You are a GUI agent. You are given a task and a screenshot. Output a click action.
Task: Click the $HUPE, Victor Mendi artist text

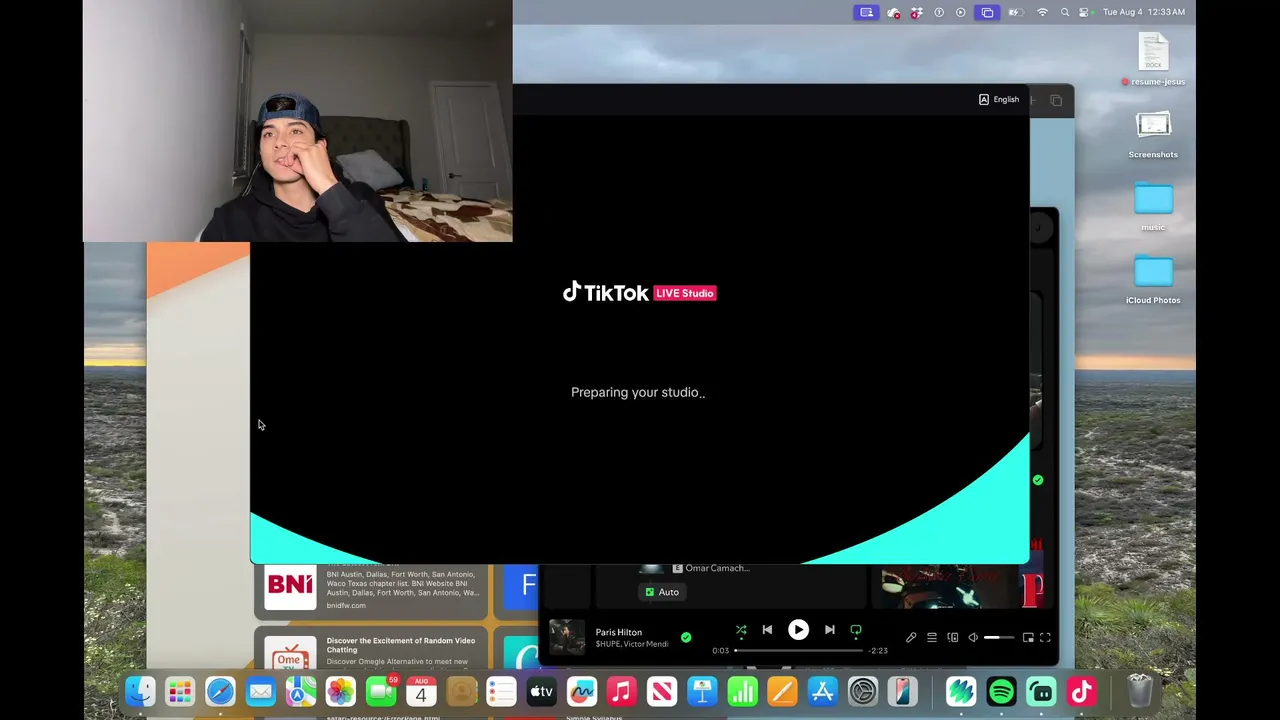pyautogui.click(x=632, y=644)
